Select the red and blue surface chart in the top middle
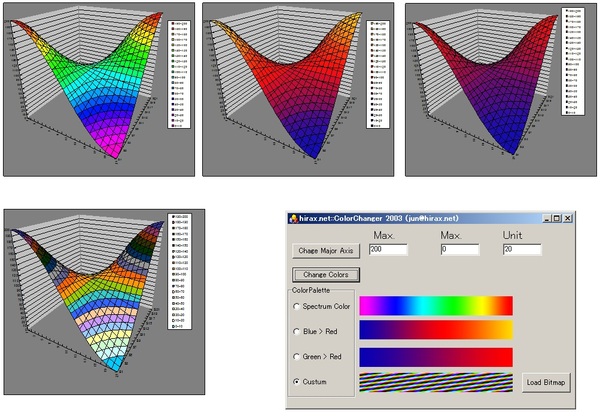 294,89
